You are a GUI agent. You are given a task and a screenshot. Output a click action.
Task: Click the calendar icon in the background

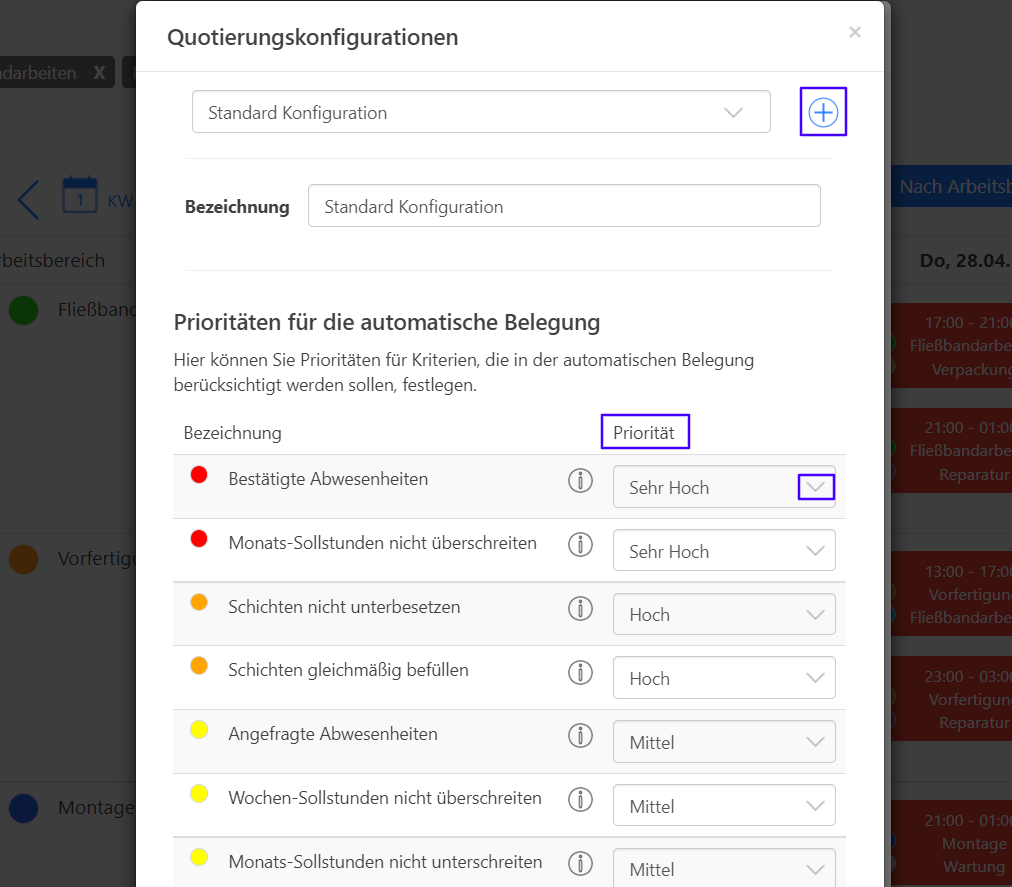point(80,195)
